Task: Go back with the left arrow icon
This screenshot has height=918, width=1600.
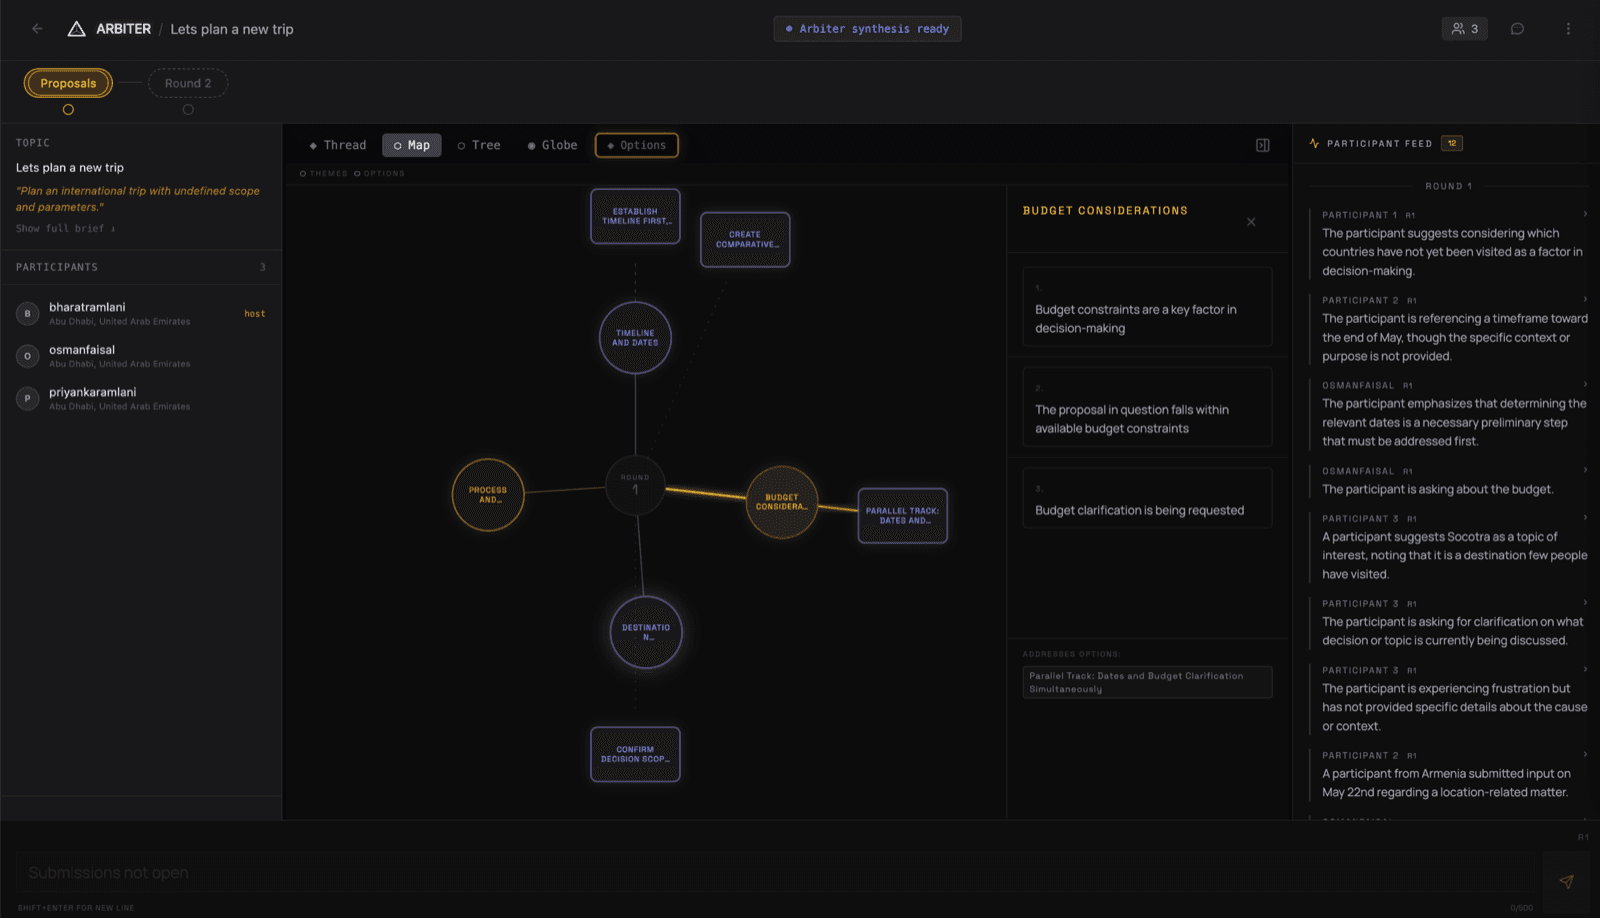Action: (37, 29)
